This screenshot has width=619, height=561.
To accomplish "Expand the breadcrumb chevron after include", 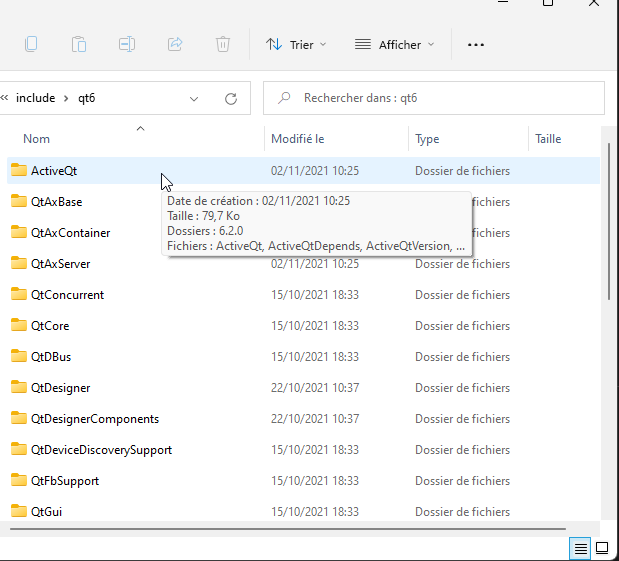I will (x=66, y=98).
